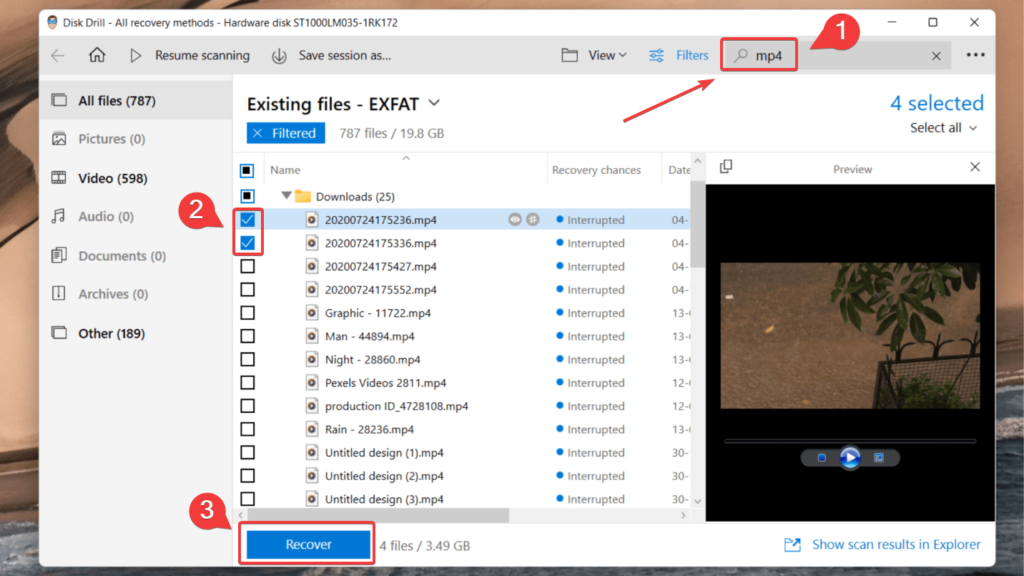
Task: Expand the Existing files - EXFAT dropdown
Action: pyautogui.click(x=434, y=103)
